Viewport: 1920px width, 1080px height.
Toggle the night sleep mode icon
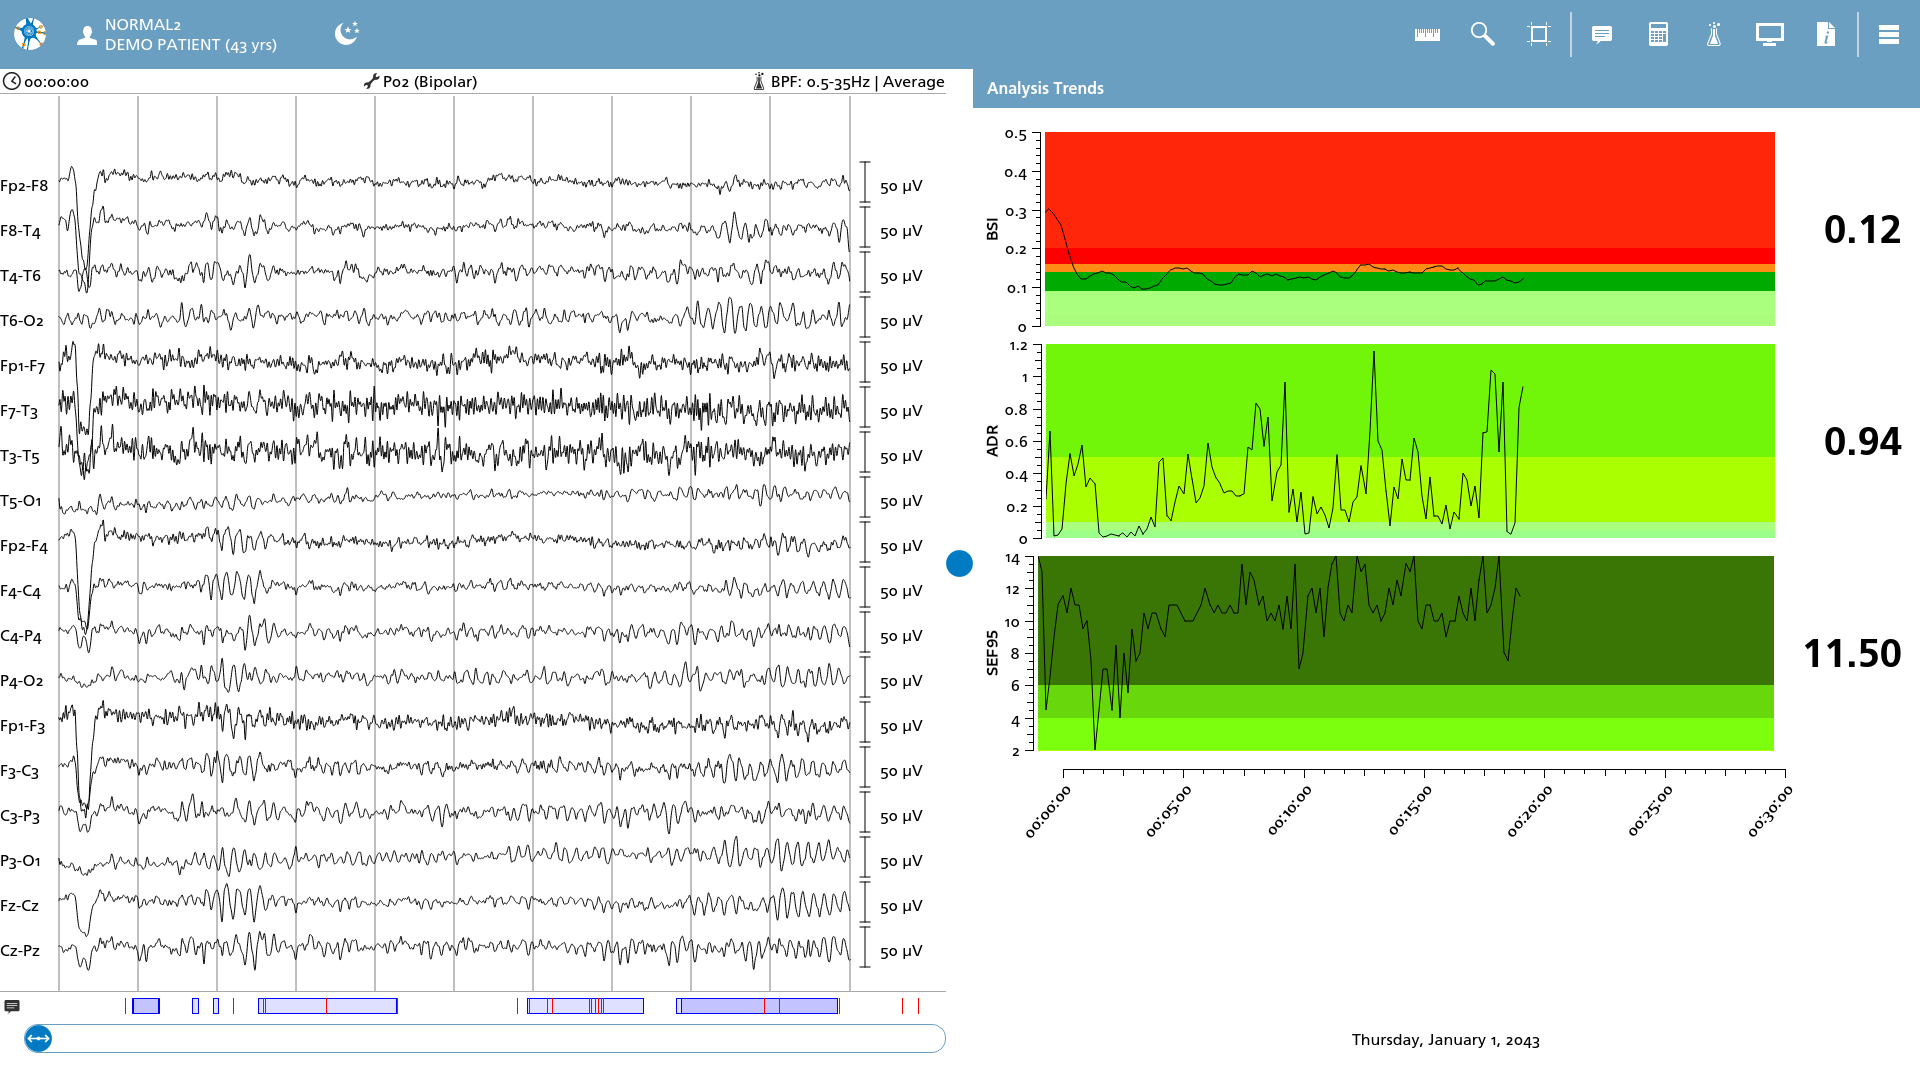point(347,34)
